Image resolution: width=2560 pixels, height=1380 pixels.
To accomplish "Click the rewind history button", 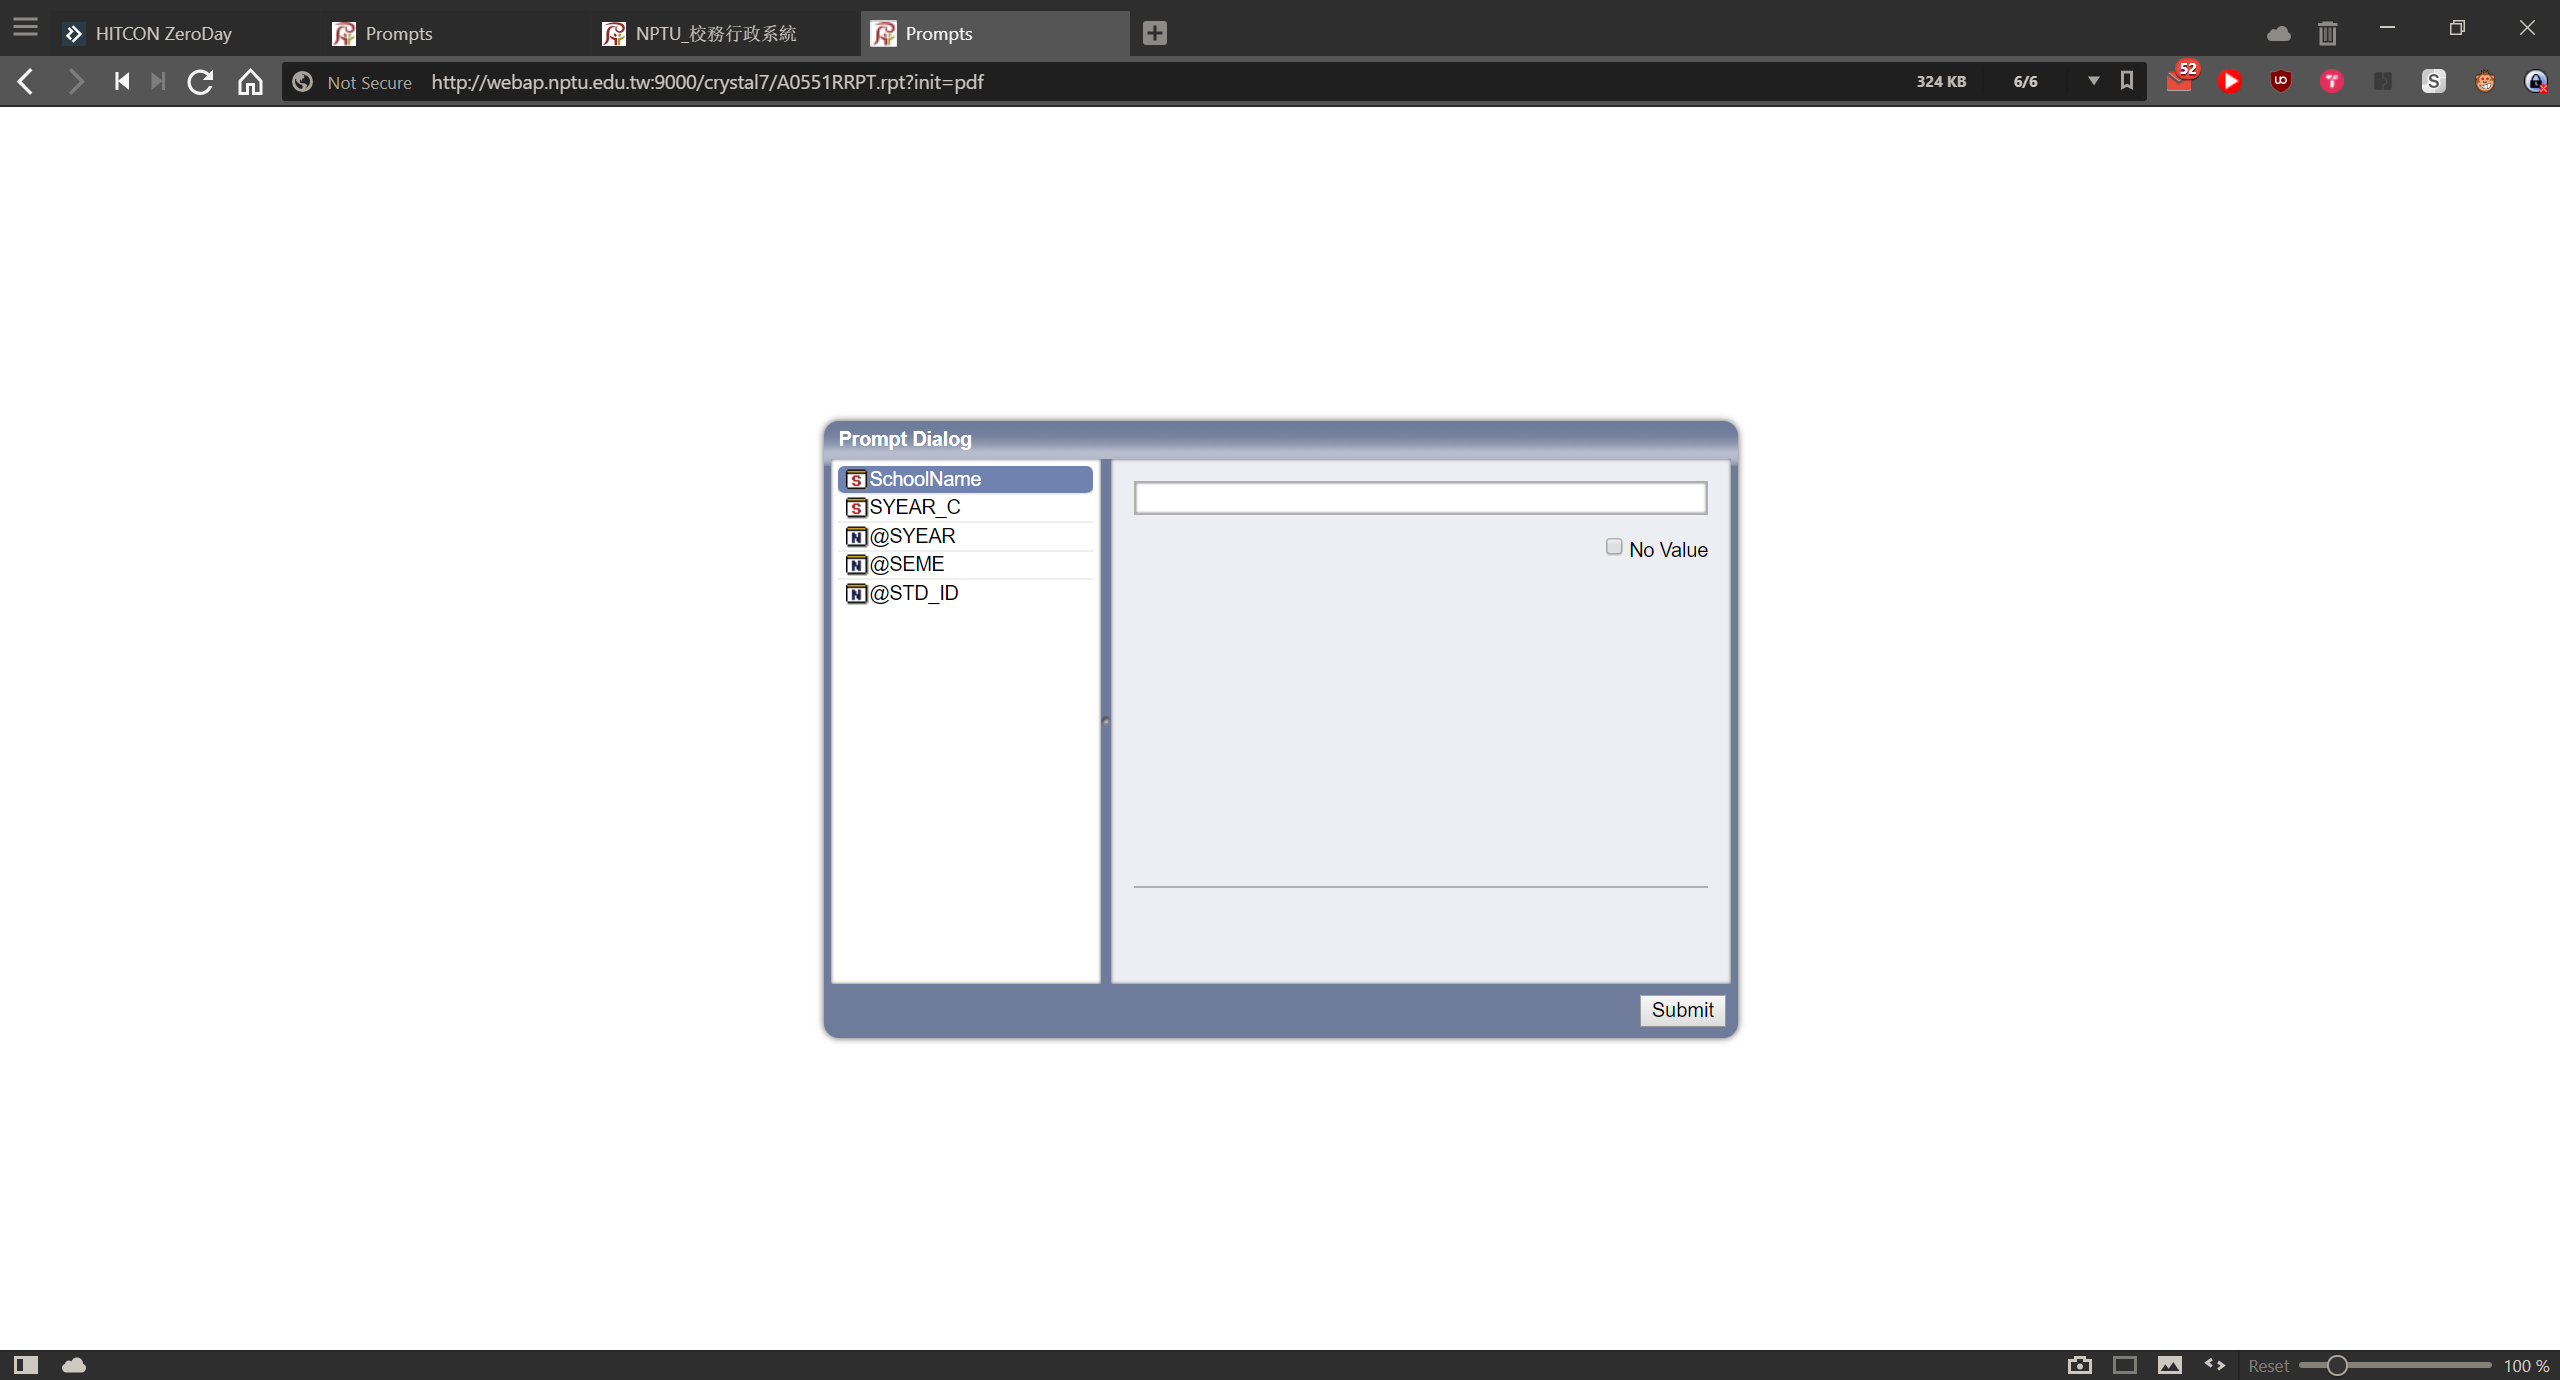I will pos(121,82).
